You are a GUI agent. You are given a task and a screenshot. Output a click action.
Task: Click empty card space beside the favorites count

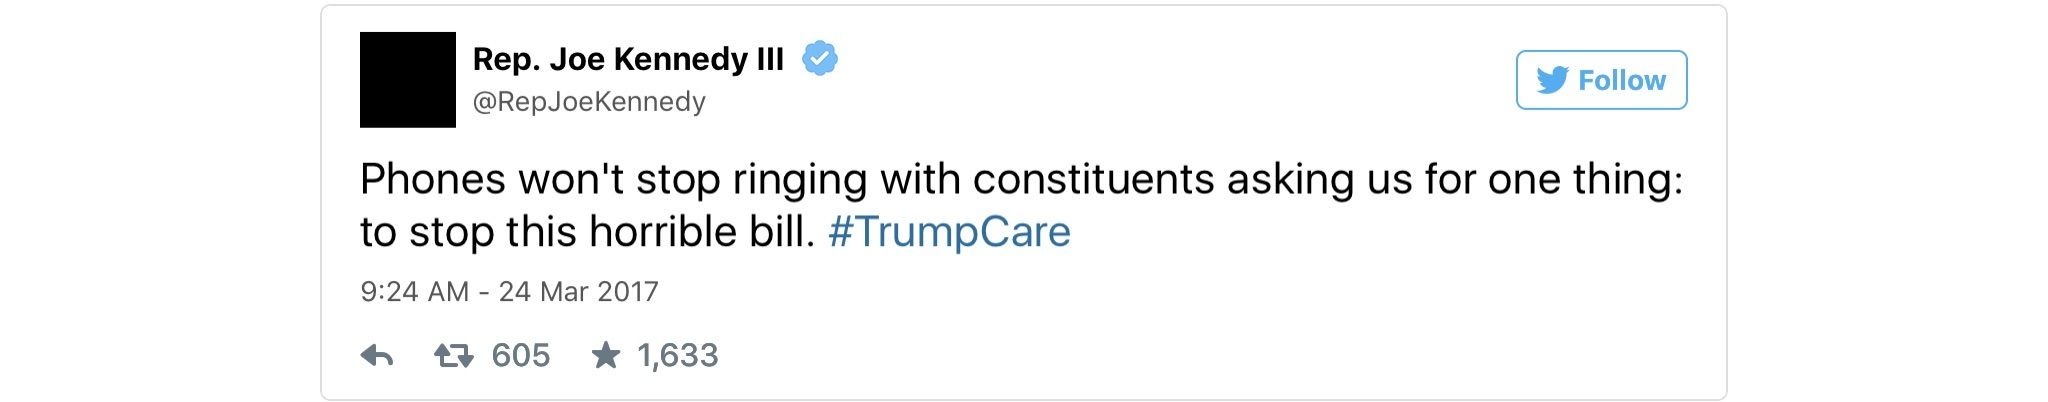[x=1200, y=355]
